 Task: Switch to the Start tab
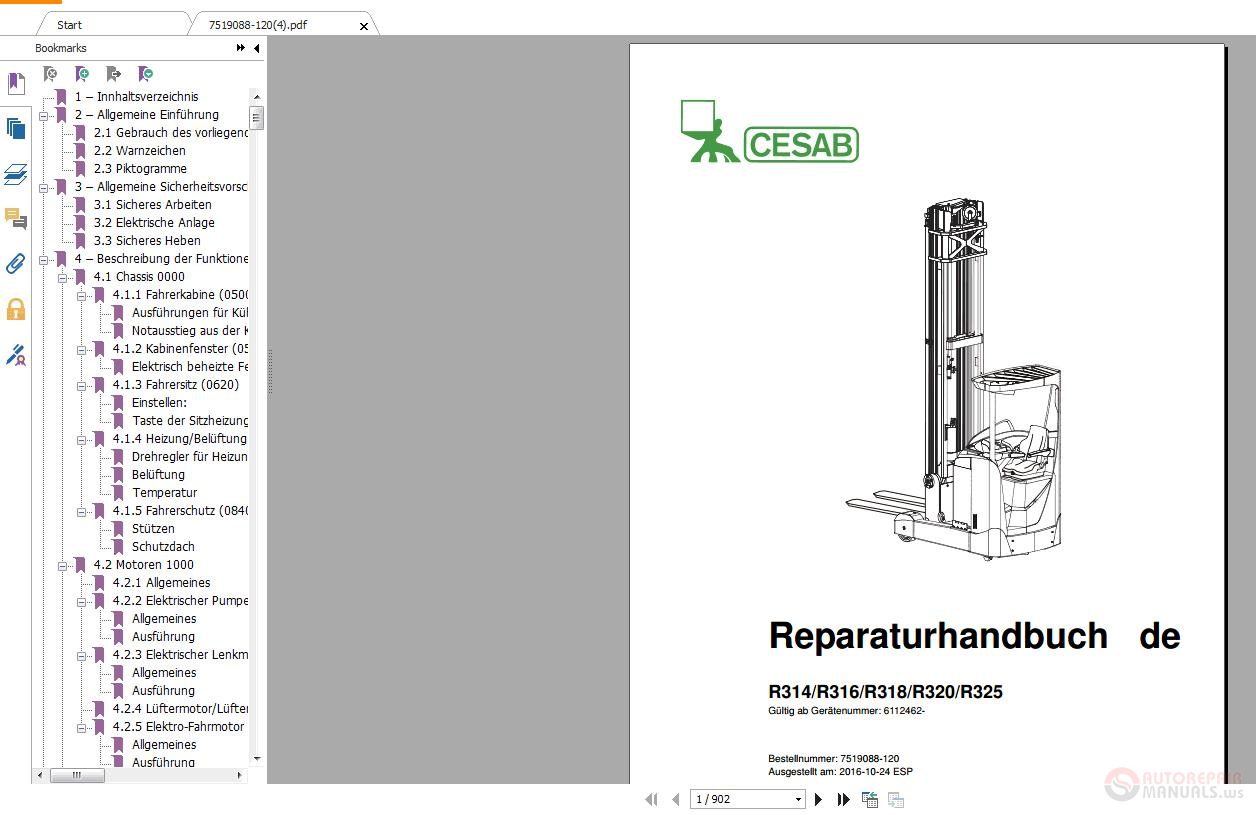(69, 25)
